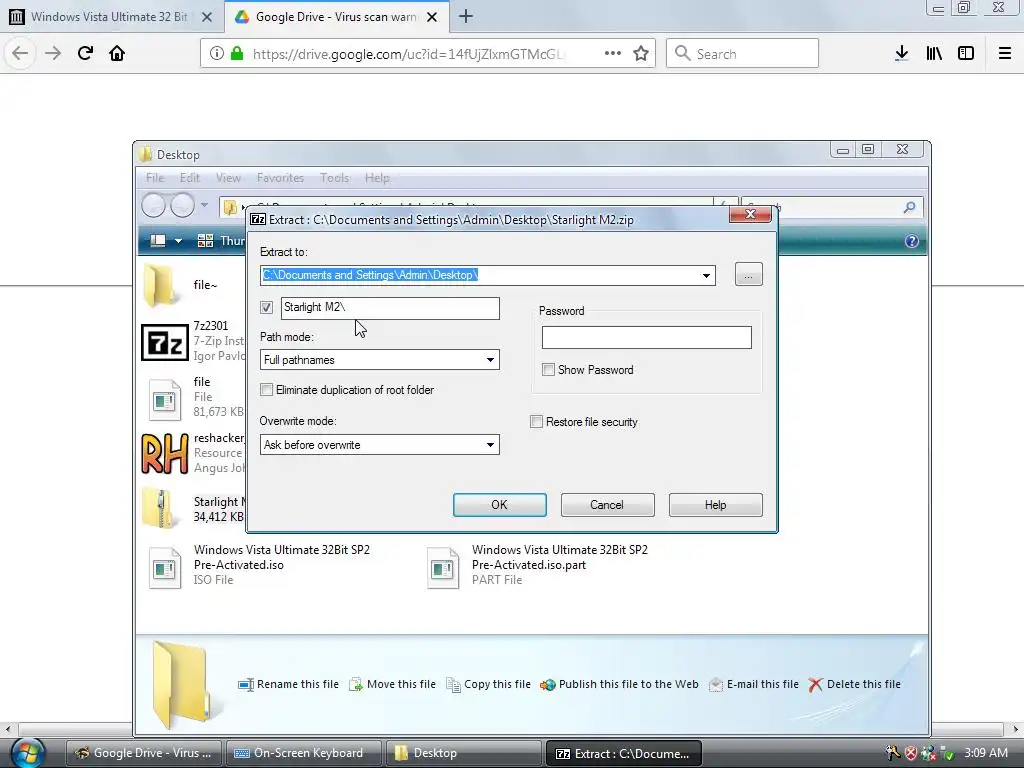Open Firefox library icon
Viewport: 1024px width, 768px height.
pyautogui.click(x=934, y=53)
